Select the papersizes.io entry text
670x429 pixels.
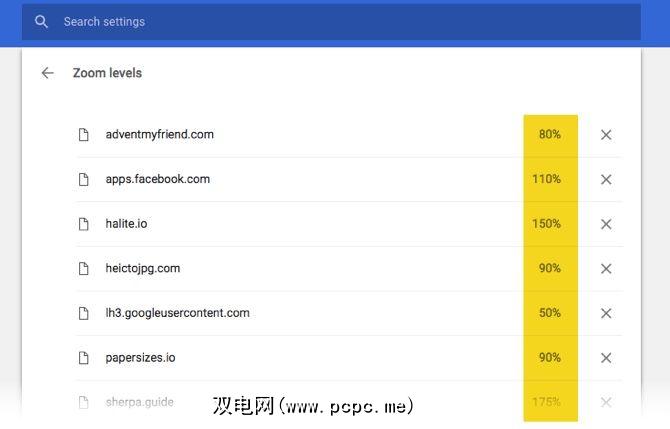pos(140,358)
